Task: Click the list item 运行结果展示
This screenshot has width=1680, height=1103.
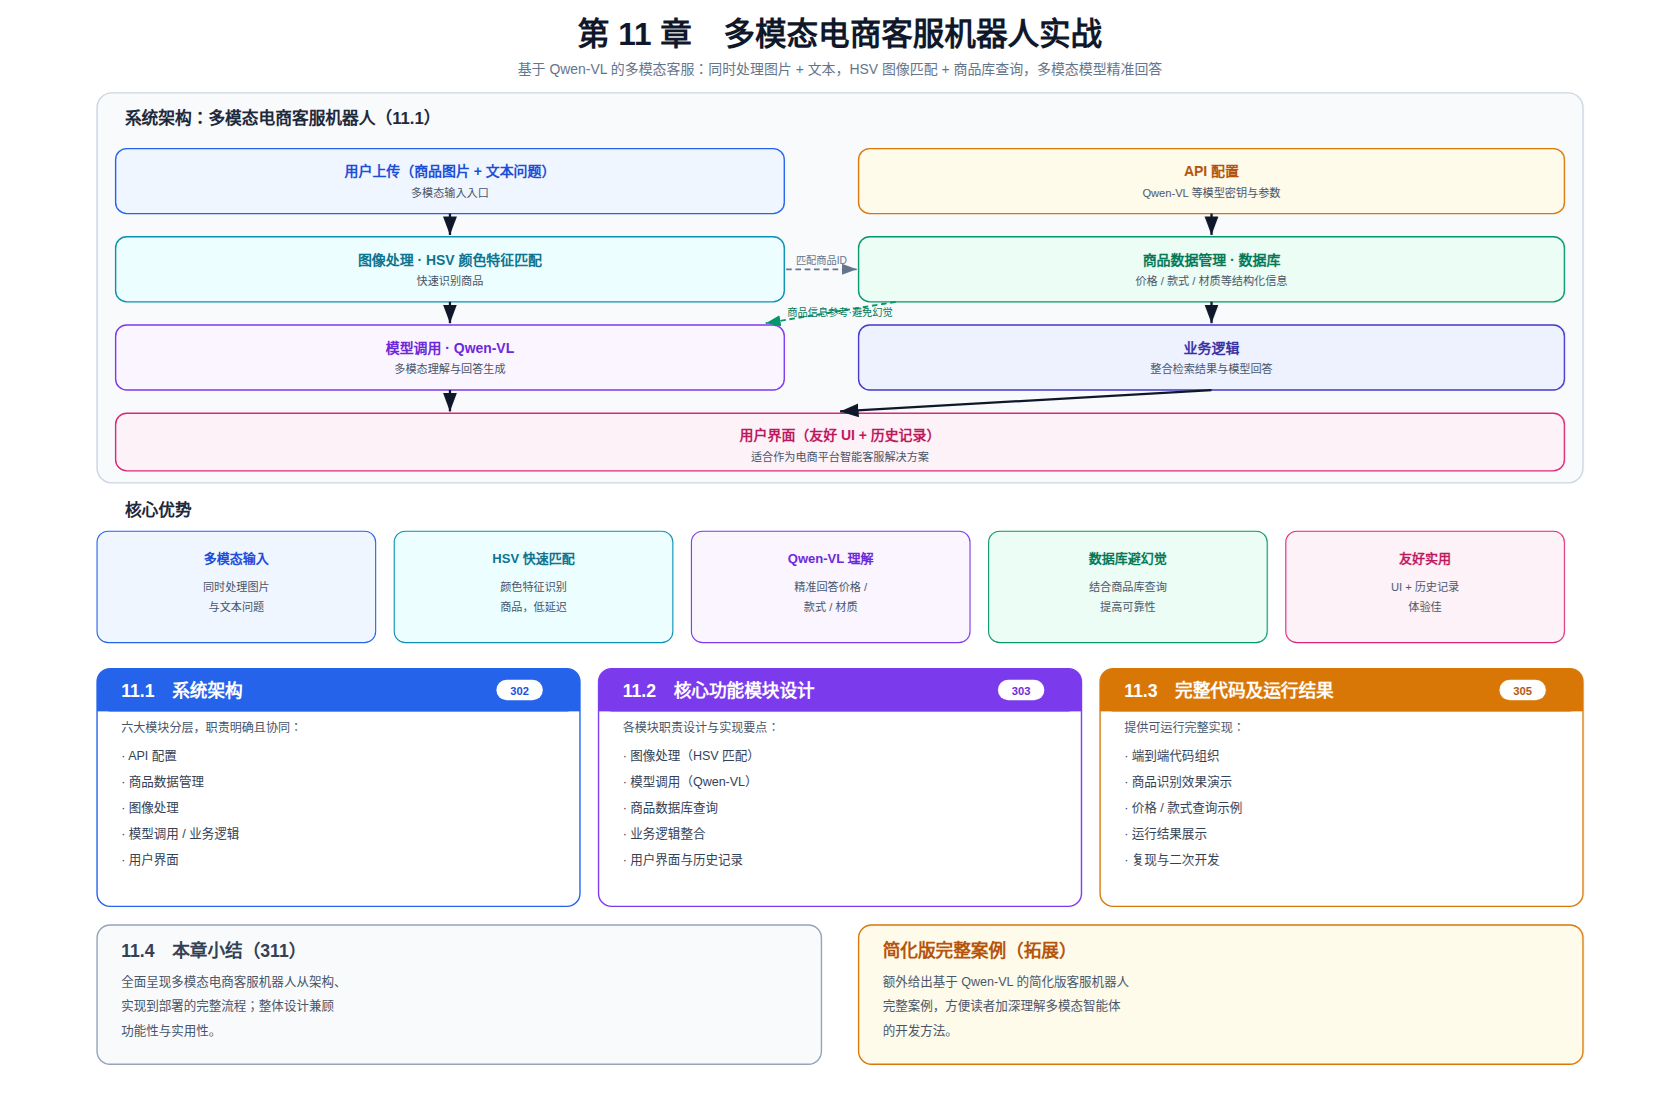Action: pos(1166,834)
